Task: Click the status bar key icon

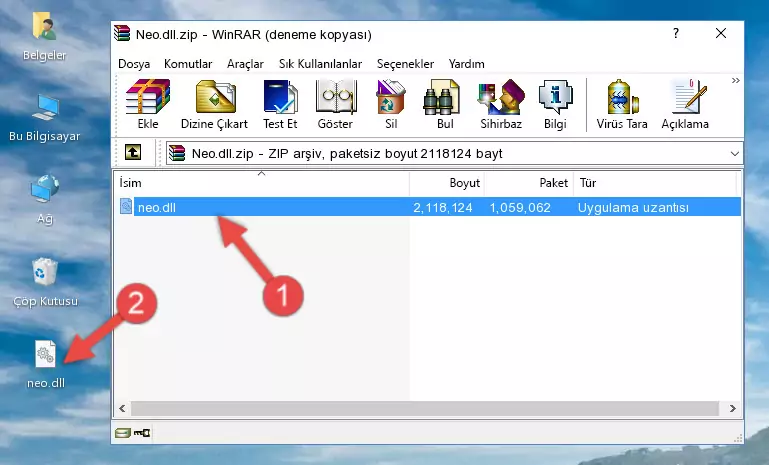Action: 142,433
